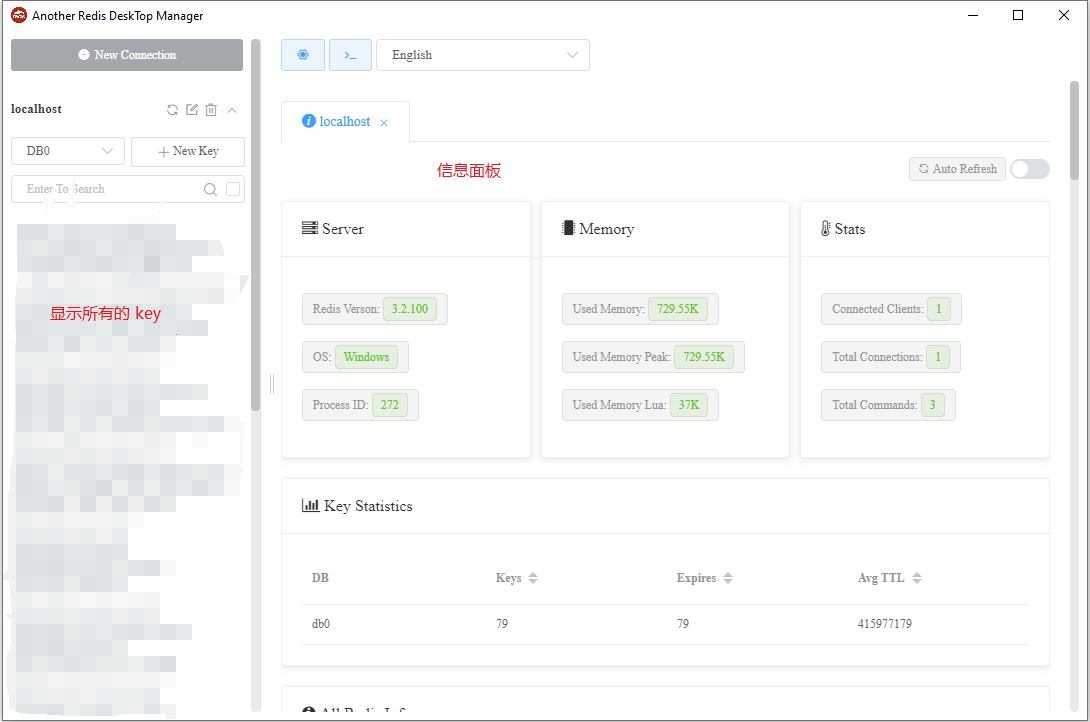Click the Used Memory Lua 37K value
Screen dimensions: 1090x722
coord(689,405)
